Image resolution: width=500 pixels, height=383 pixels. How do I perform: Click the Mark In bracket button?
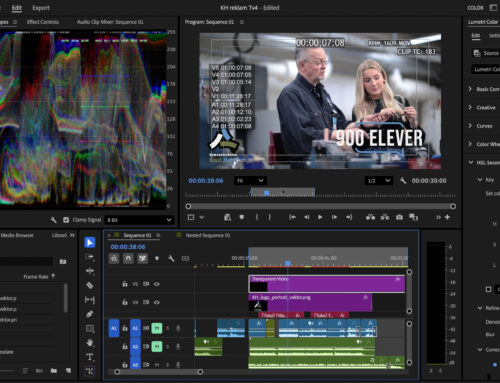[257, 217]
